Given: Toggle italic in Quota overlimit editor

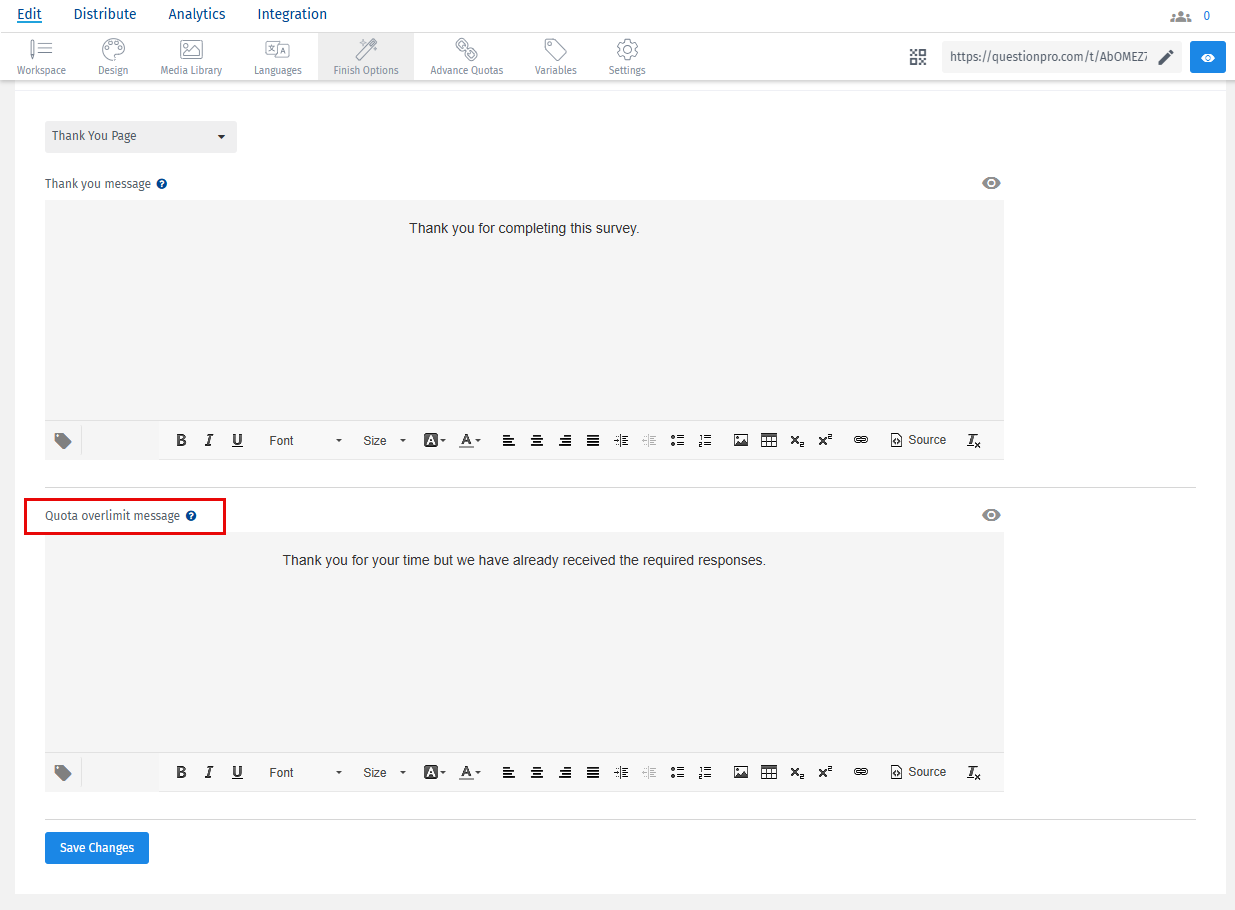Looking at the screenshot, I should [x=209, y=772].
